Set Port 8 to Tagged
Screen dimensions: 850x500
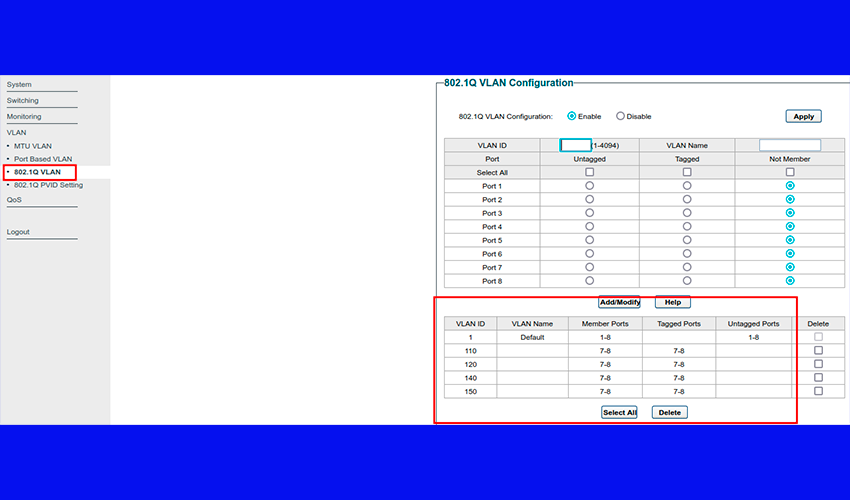[x=687, y=280]
